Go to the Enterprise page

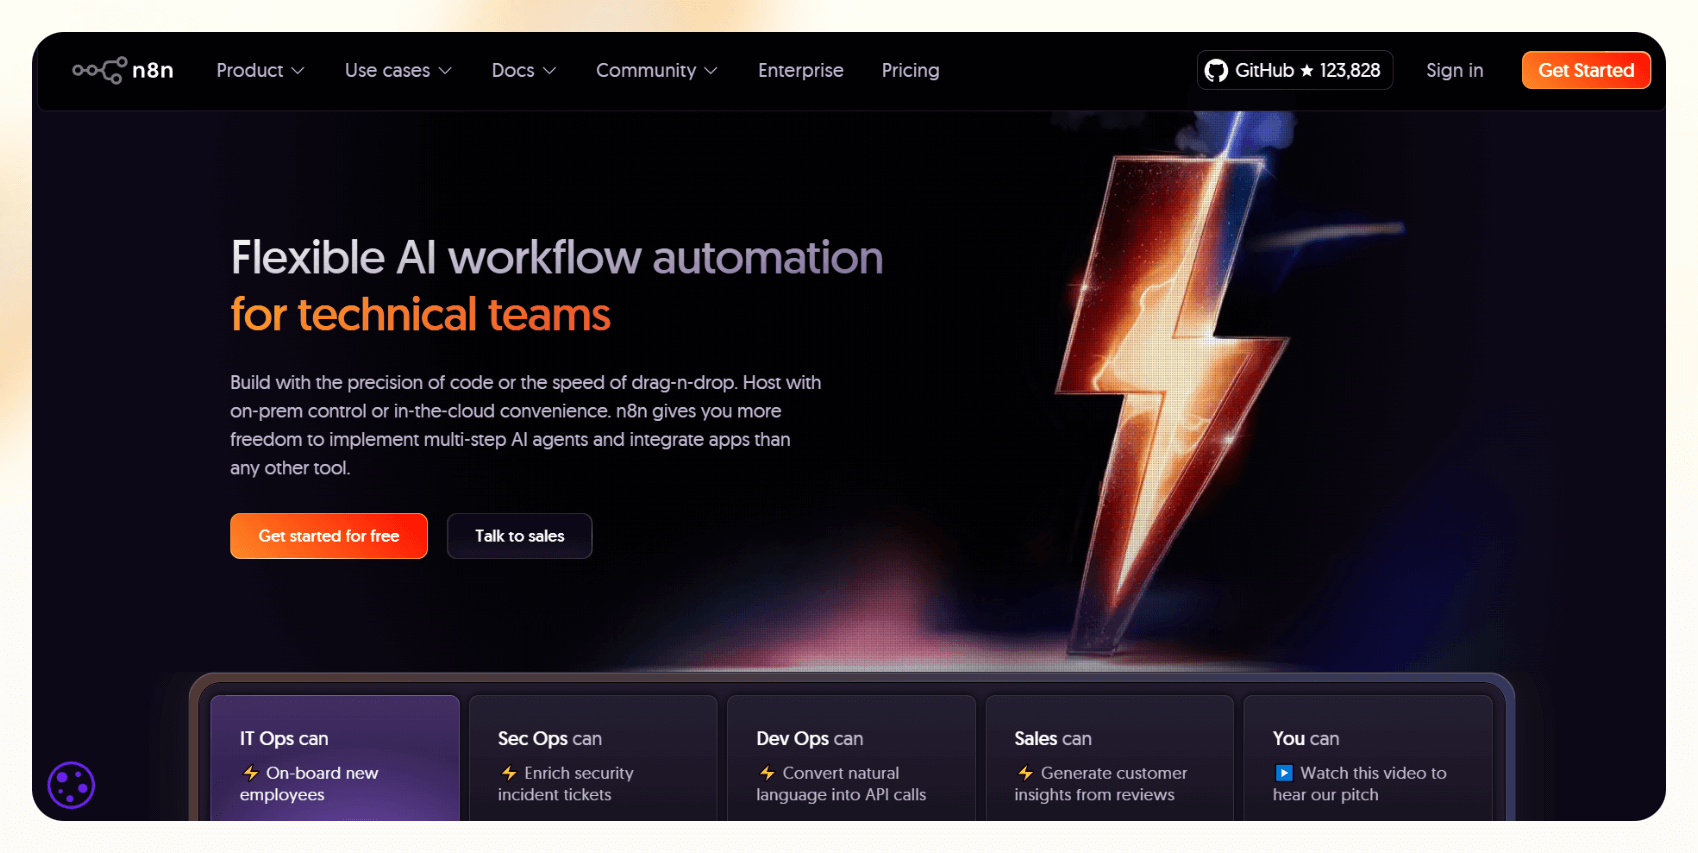pyautogui.click(x=801, y=70)
